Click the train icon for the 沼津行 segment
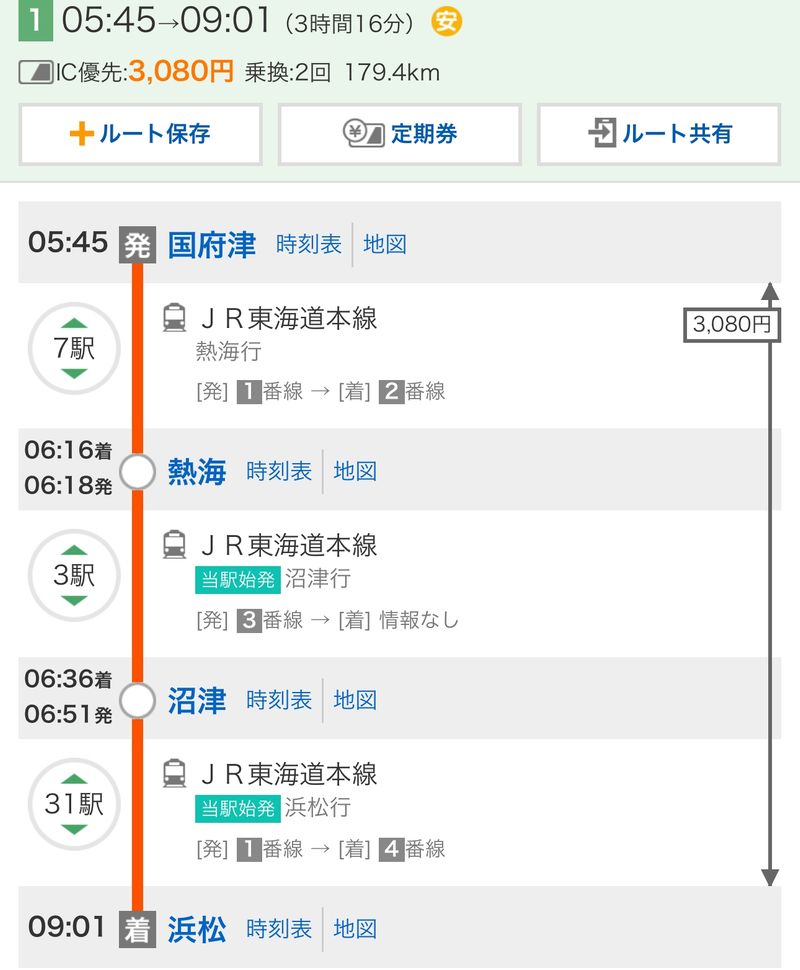800x970 pixels. [174, 545]
